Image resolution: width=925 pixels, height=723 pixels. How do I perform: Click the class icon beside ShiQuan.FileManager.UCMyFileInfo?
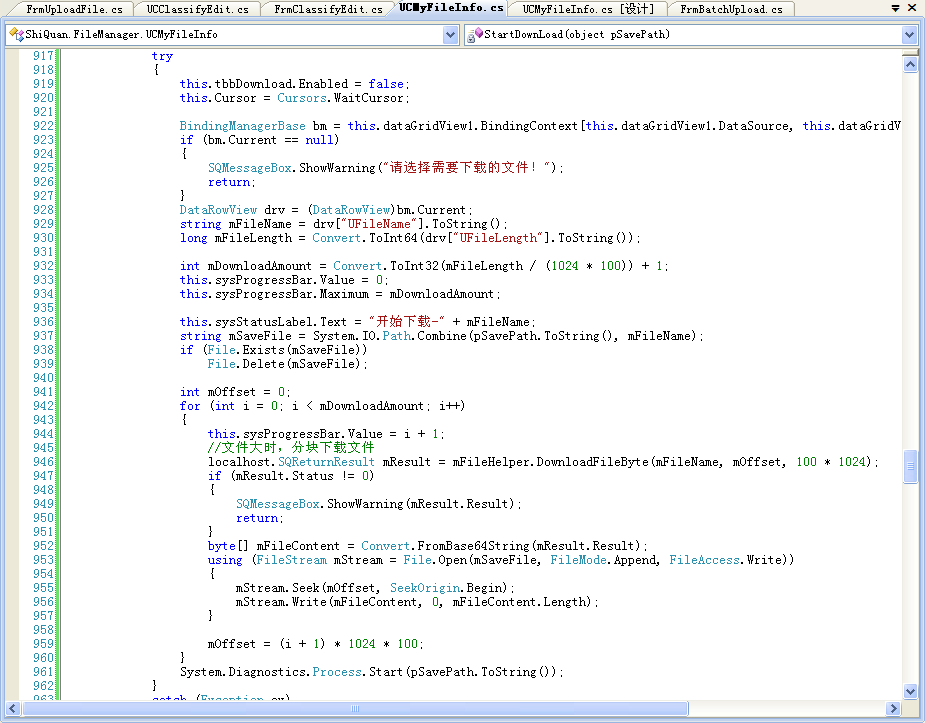pyautogui.click(x=16, y=34)
